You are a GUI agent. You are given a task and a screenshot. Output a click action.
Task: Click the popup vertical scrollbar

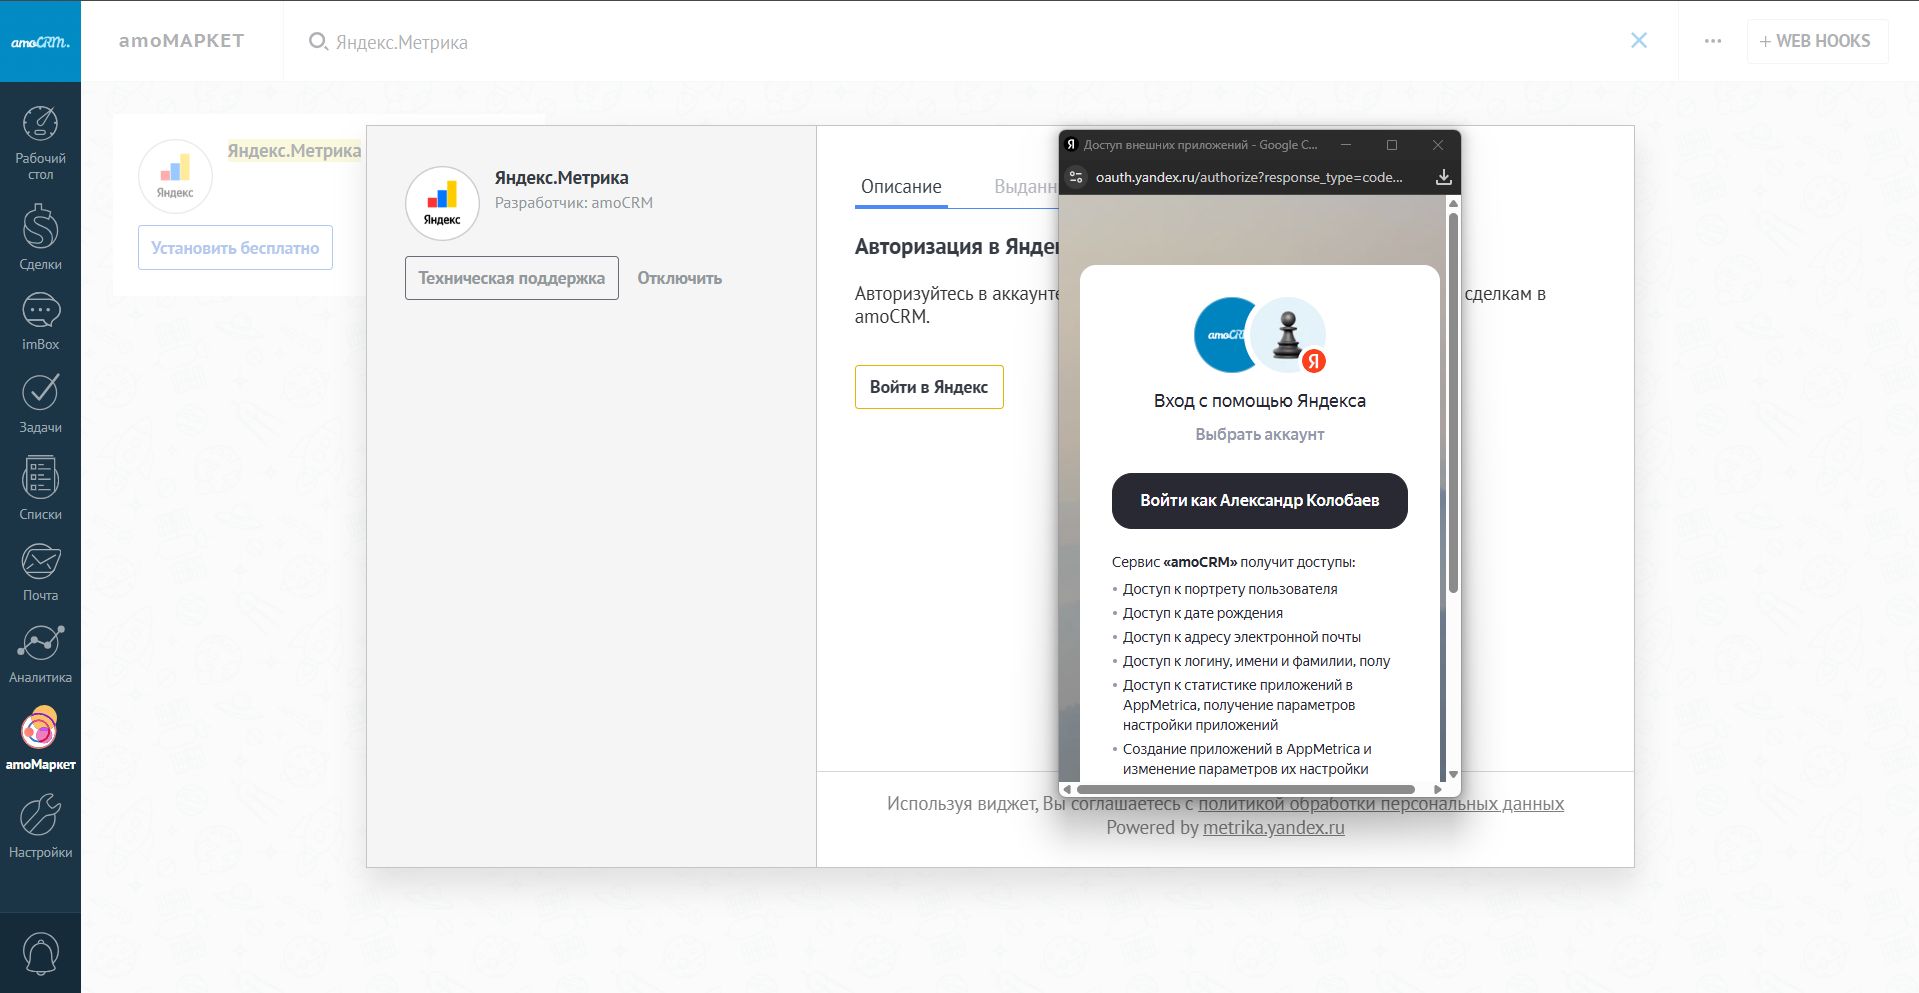tap(1453, 400)
